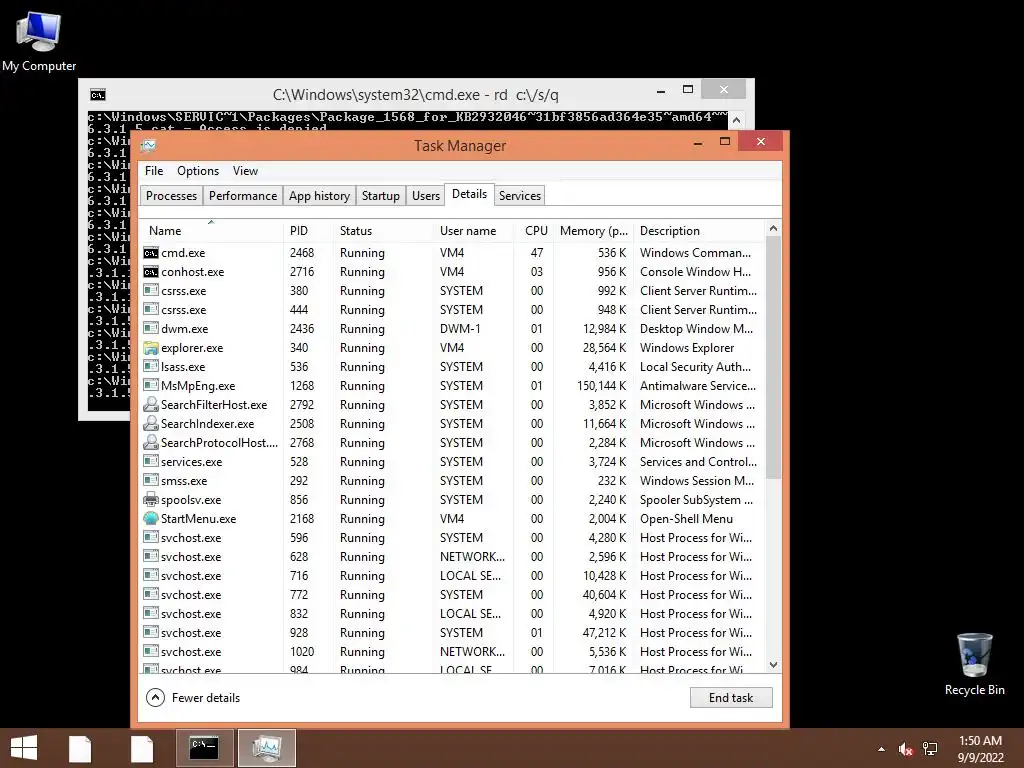This screenshot has width=1024, height=768.
Task: Click the cmd window title bar icon
Action: pos(98,95)
